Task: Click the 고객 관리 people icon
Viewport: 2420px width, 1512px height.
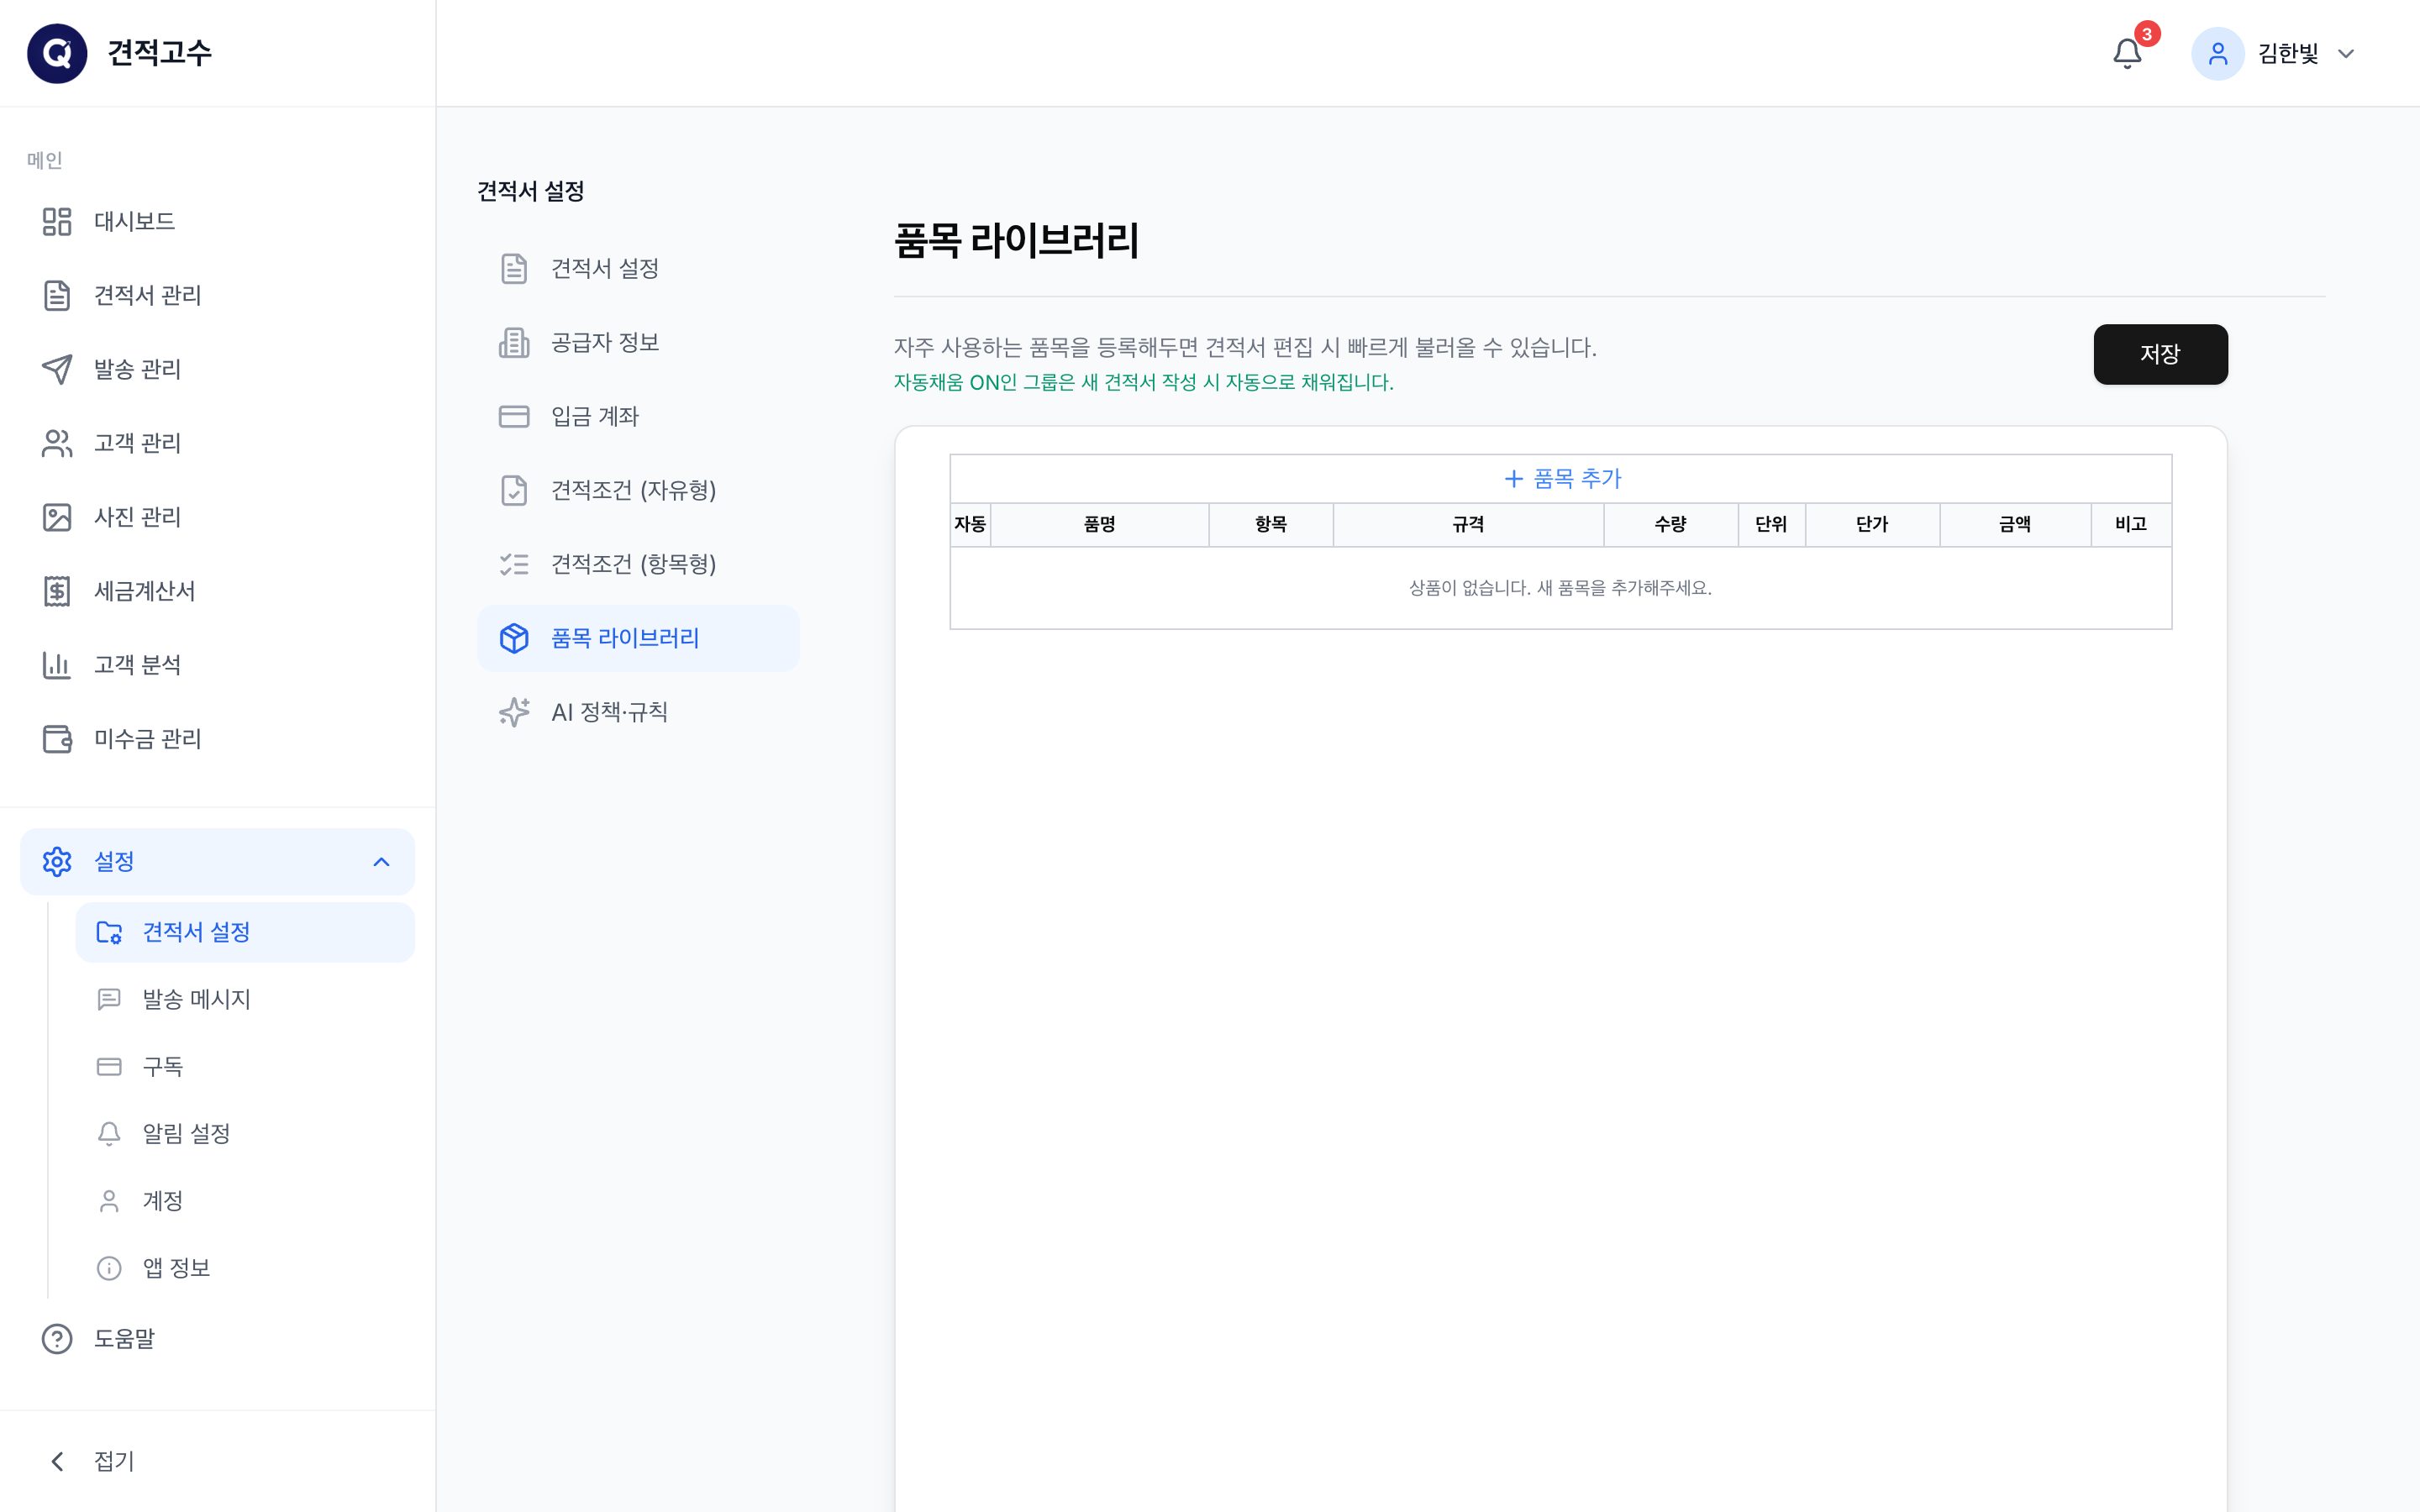Action: pyautogui.click(x=57, y=443)
